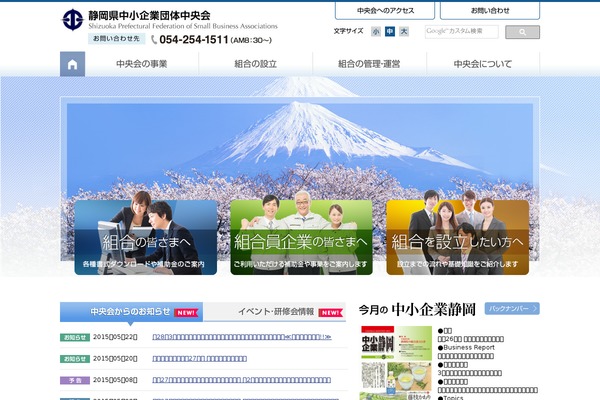
Task: Open 組合員企業の皆さまへ banner
Action: [x=301, y=237]
